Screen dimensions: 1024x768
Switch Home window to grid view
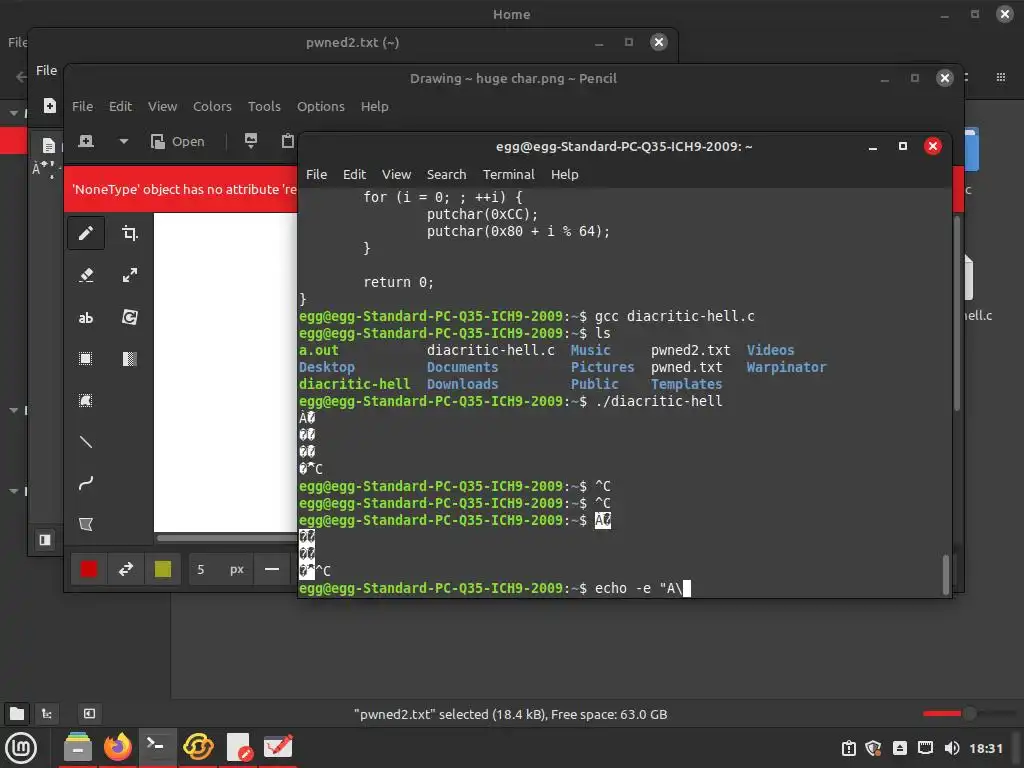(x=1000, y=77)
